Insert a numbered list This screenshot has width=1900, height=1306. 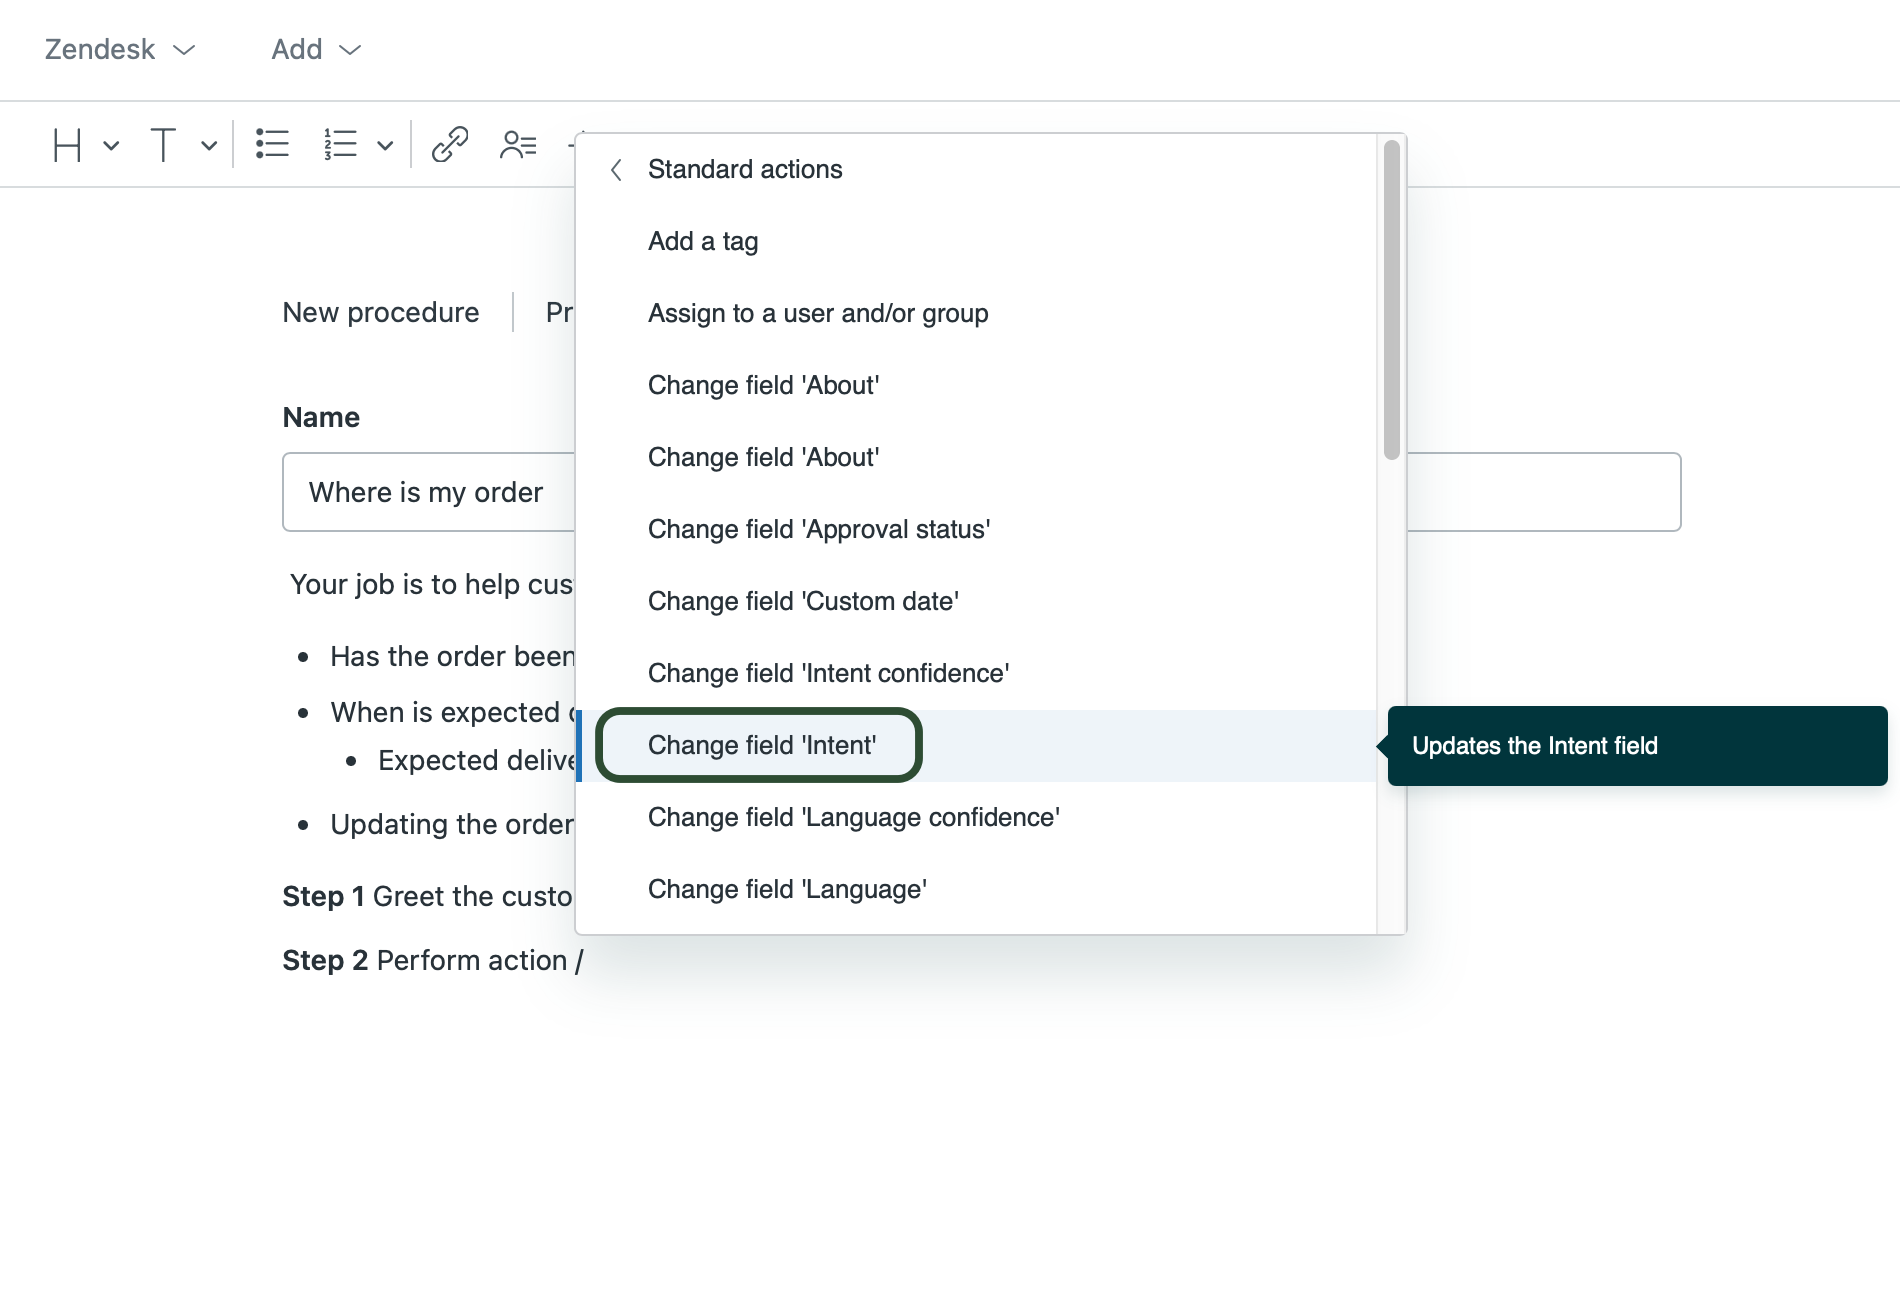(x=340, y=145)
